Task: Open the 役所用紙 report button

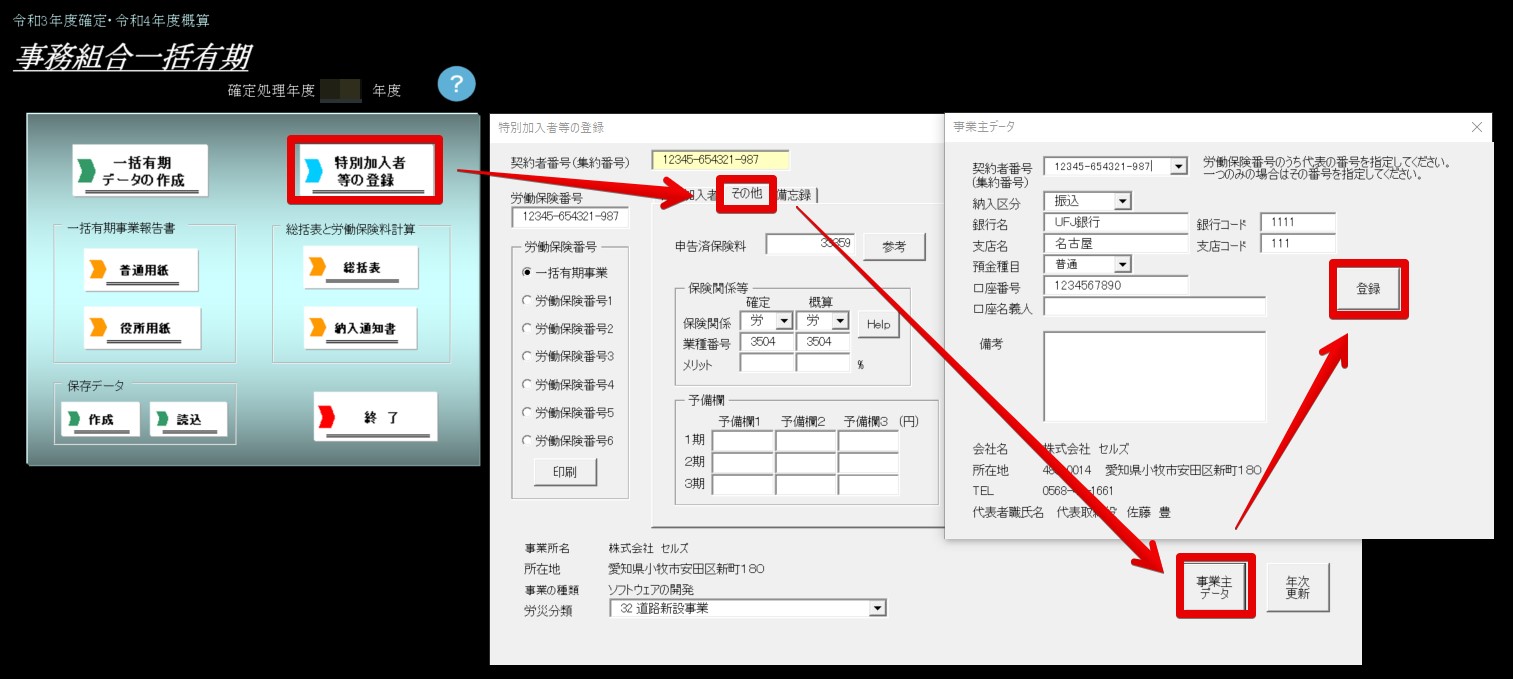Action: coord(141,328)
